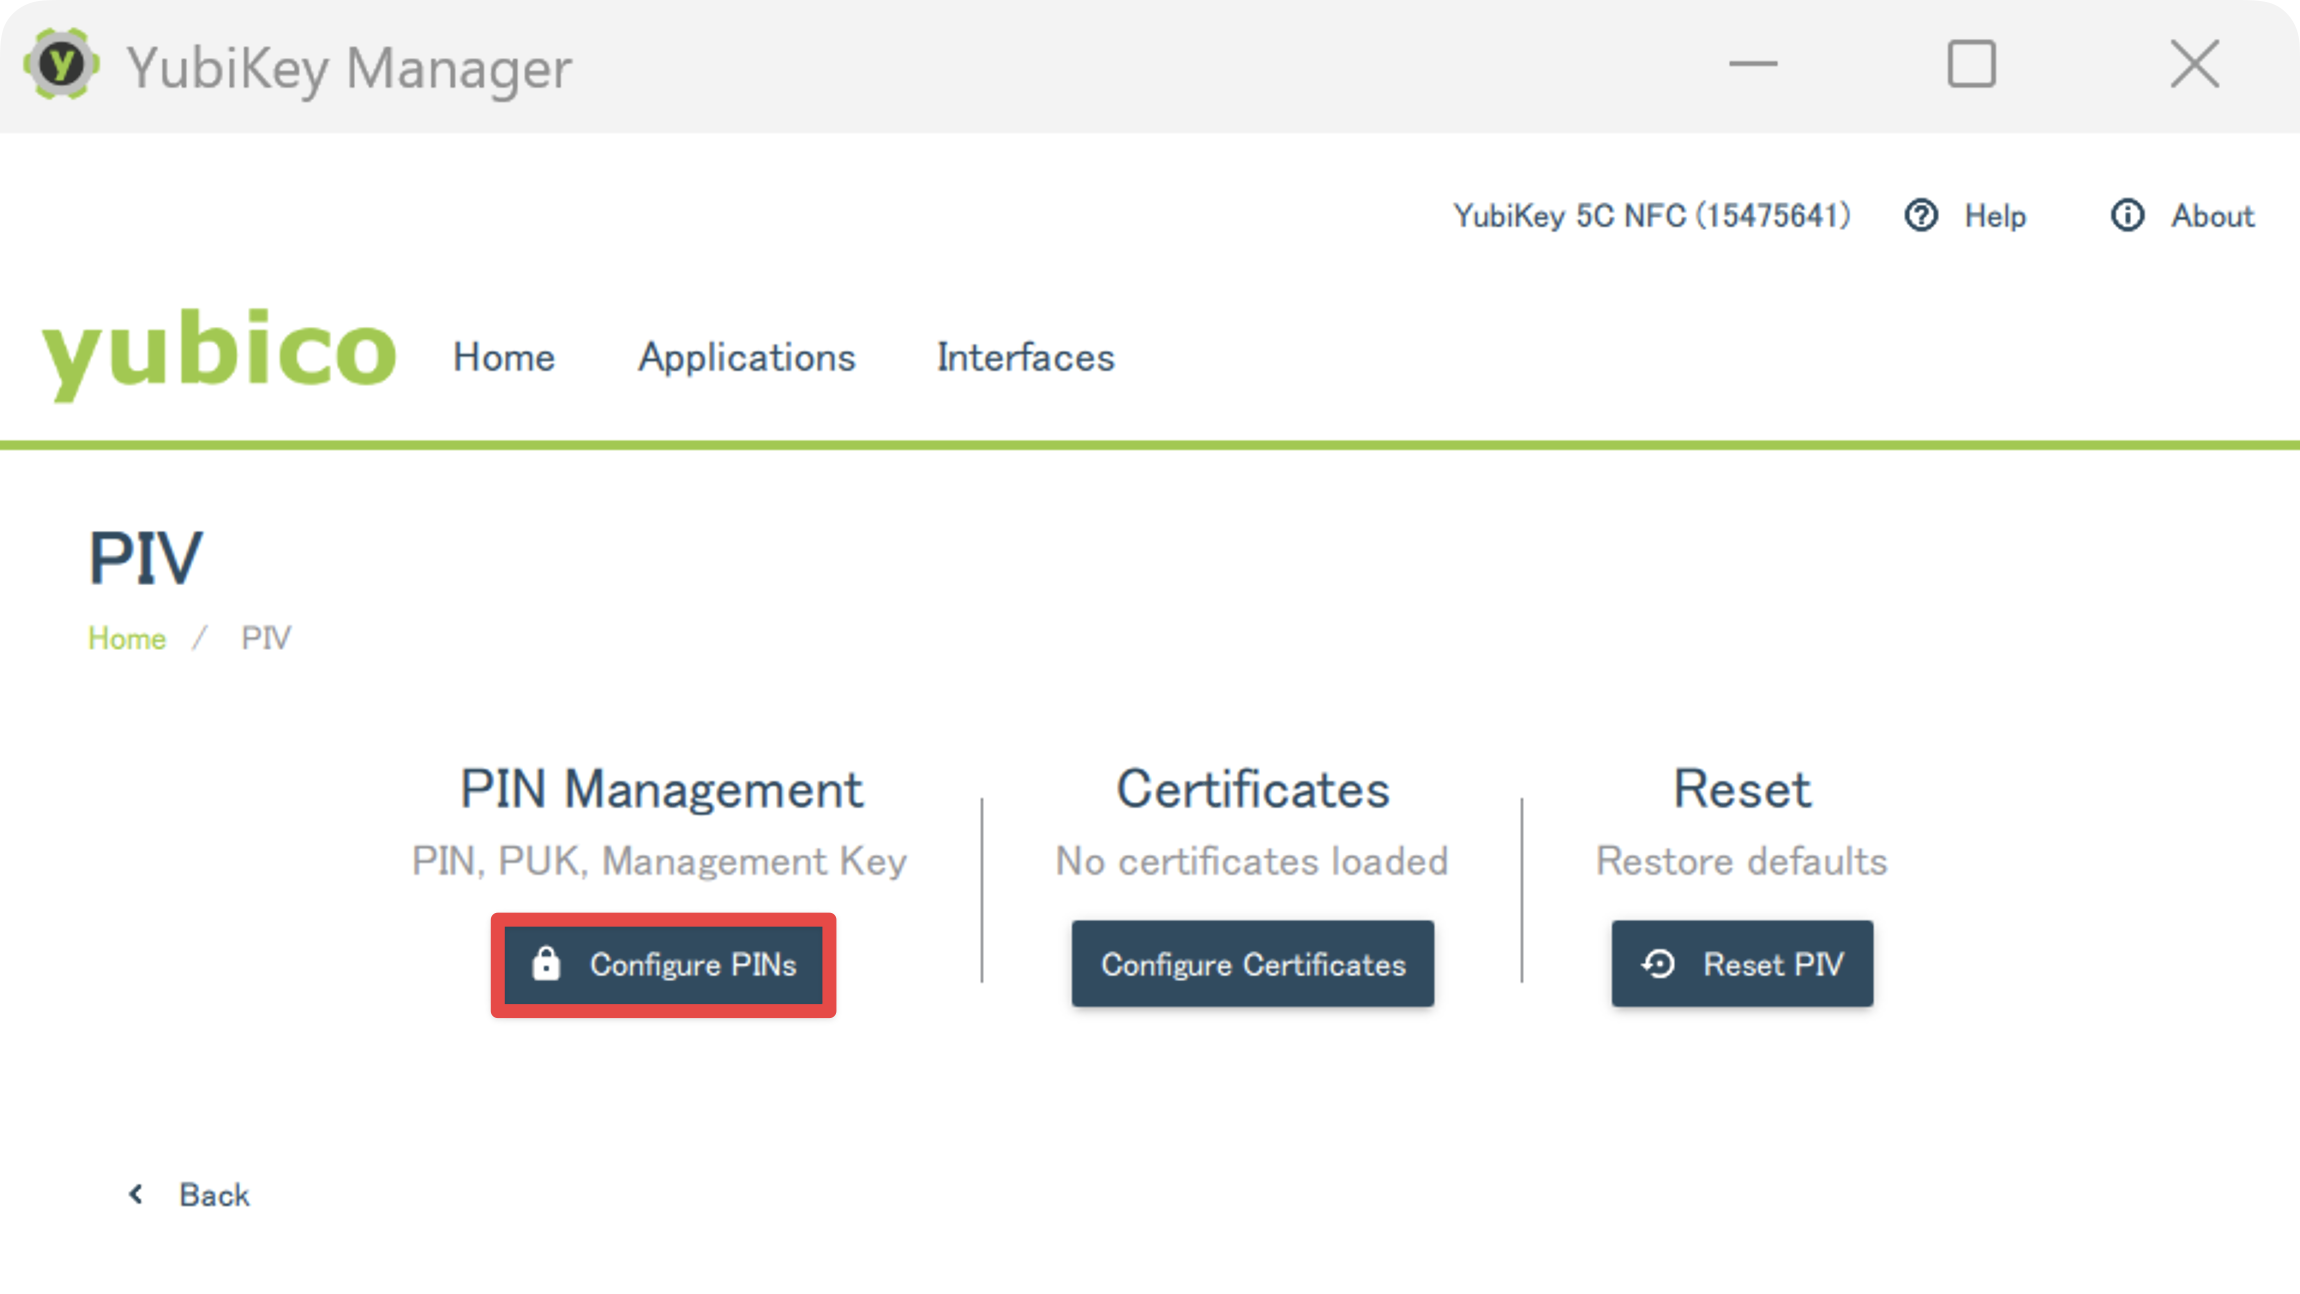Open Configure Certificates
This screenshot has height=1294, width=2300.
[x=1253, y=964]
